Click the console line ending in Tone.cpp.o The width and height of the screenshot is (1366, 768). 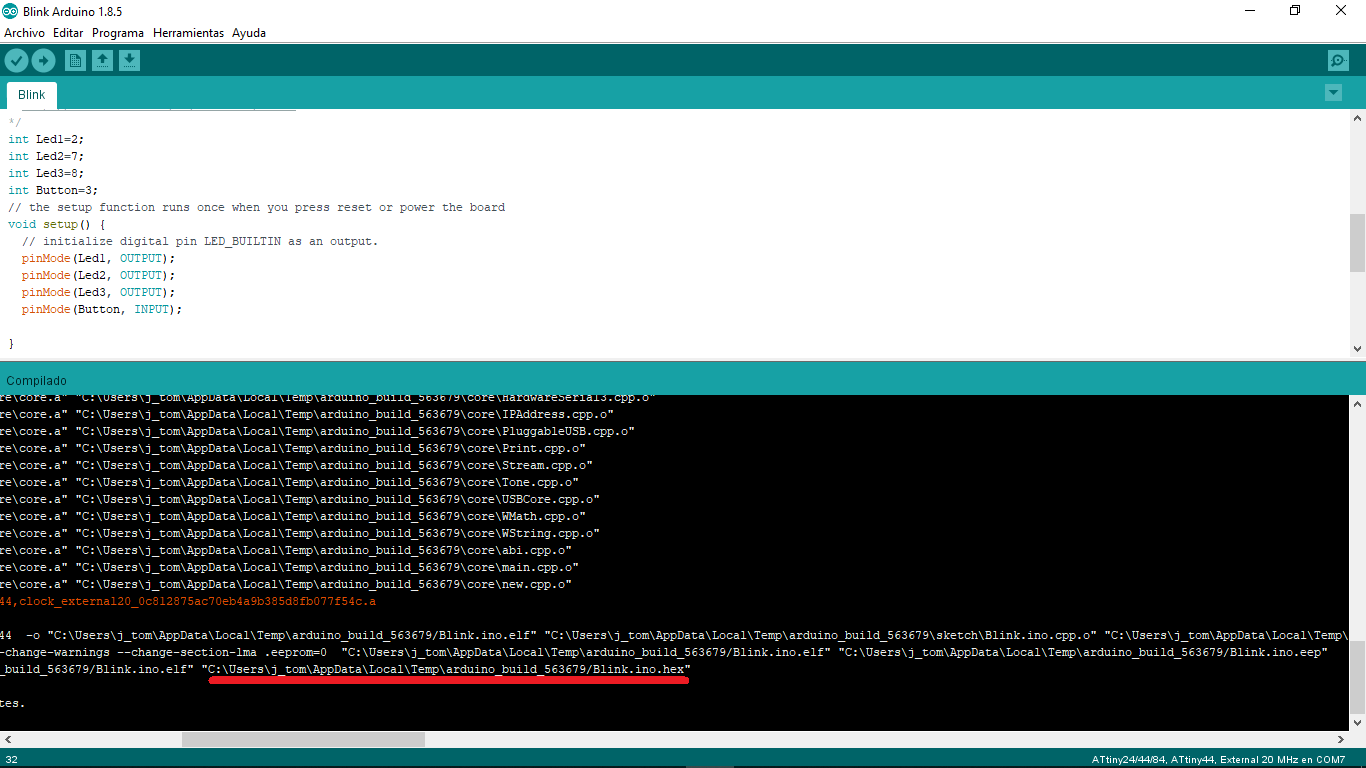click(x=289, y=483)
